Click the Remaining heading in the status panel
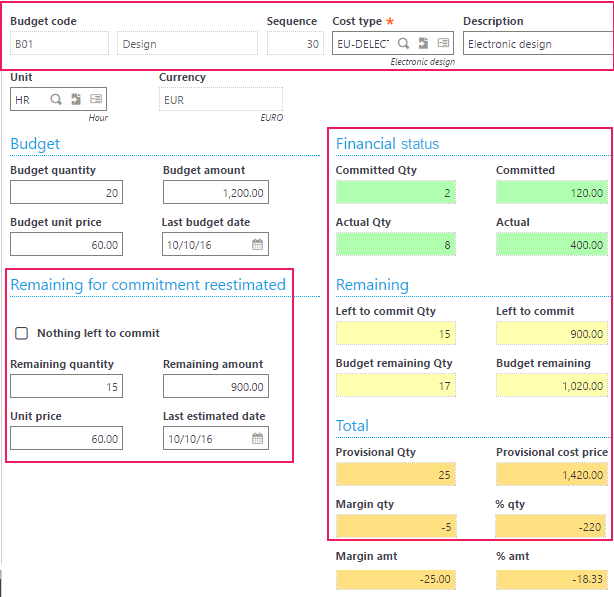 372,285
